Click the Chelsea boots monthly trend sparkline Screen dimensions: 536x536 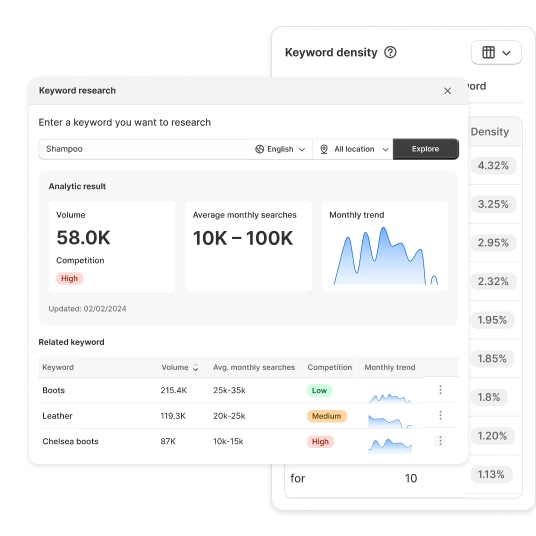[390, 446]
